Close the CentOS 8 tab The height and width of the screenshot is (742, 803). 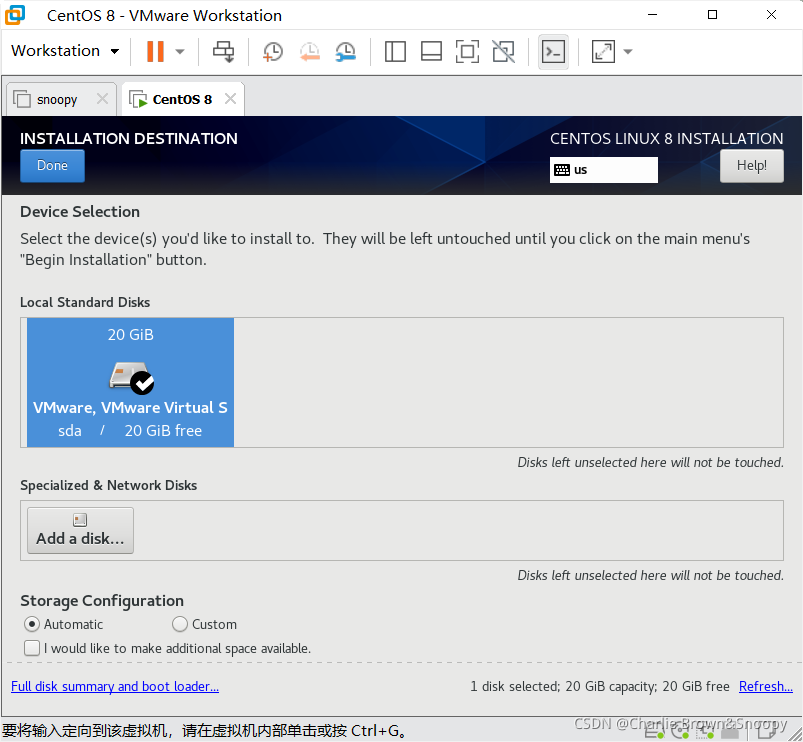click(230, 98)
